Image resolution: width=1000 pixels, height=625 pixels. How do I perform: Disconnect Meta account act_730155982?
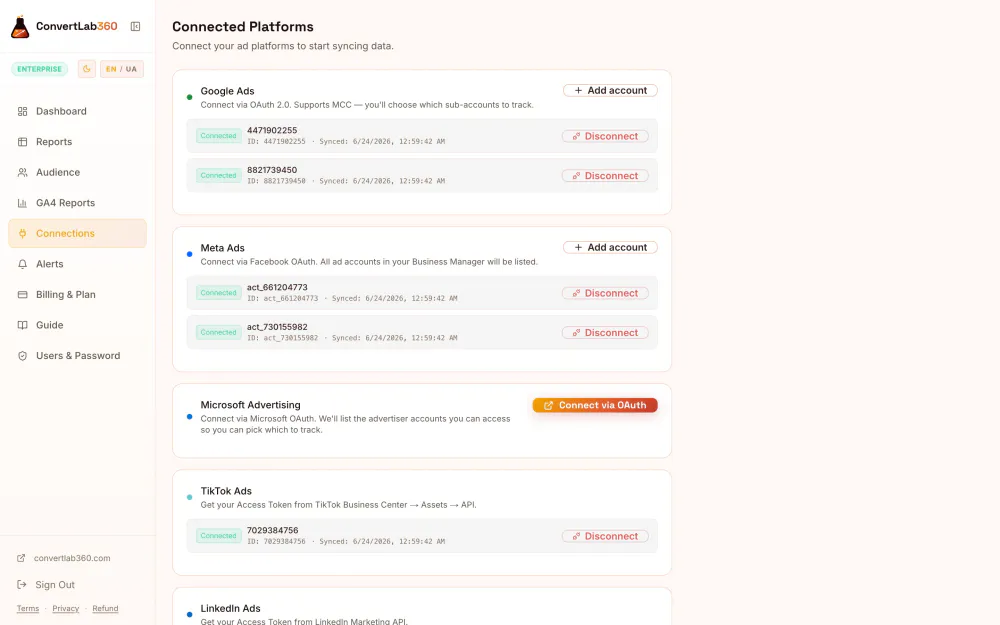(605, 333)
